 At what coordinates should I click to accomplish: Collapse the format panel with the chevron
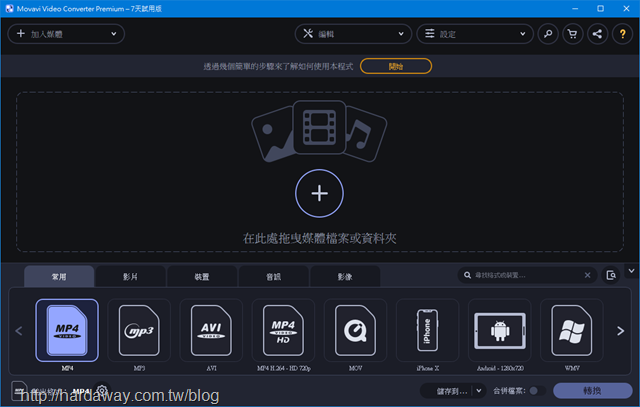631,271
